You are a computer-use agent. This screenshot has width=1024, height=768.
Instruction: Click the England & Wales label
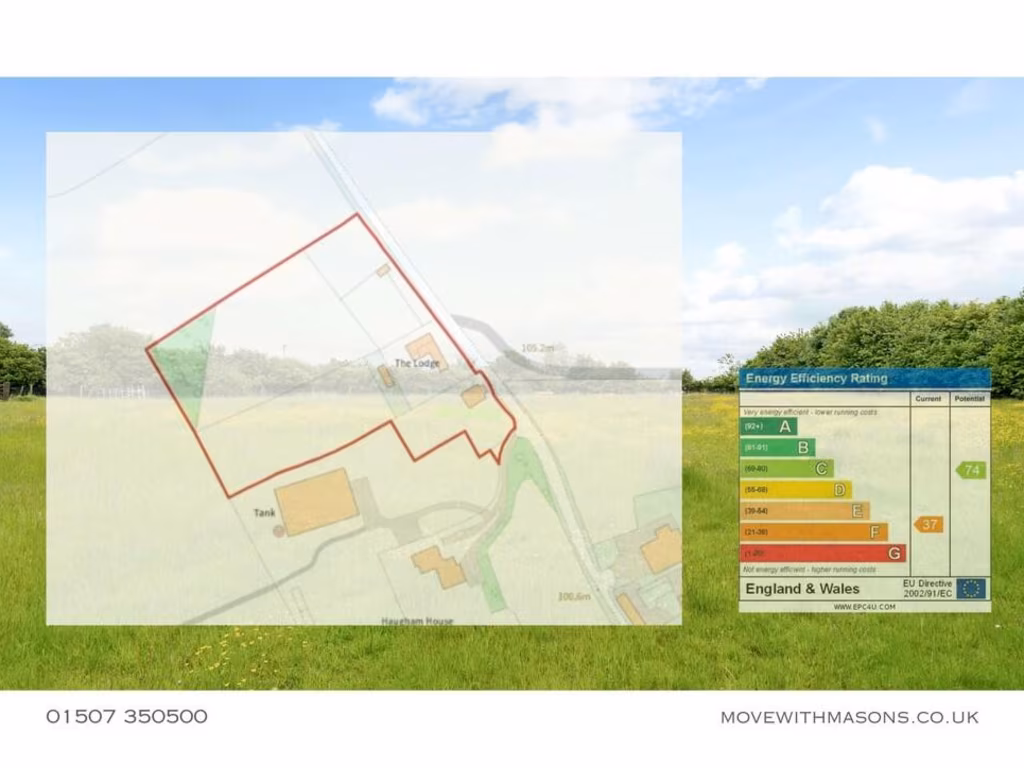pyautogui.click(x=802, y=589)
